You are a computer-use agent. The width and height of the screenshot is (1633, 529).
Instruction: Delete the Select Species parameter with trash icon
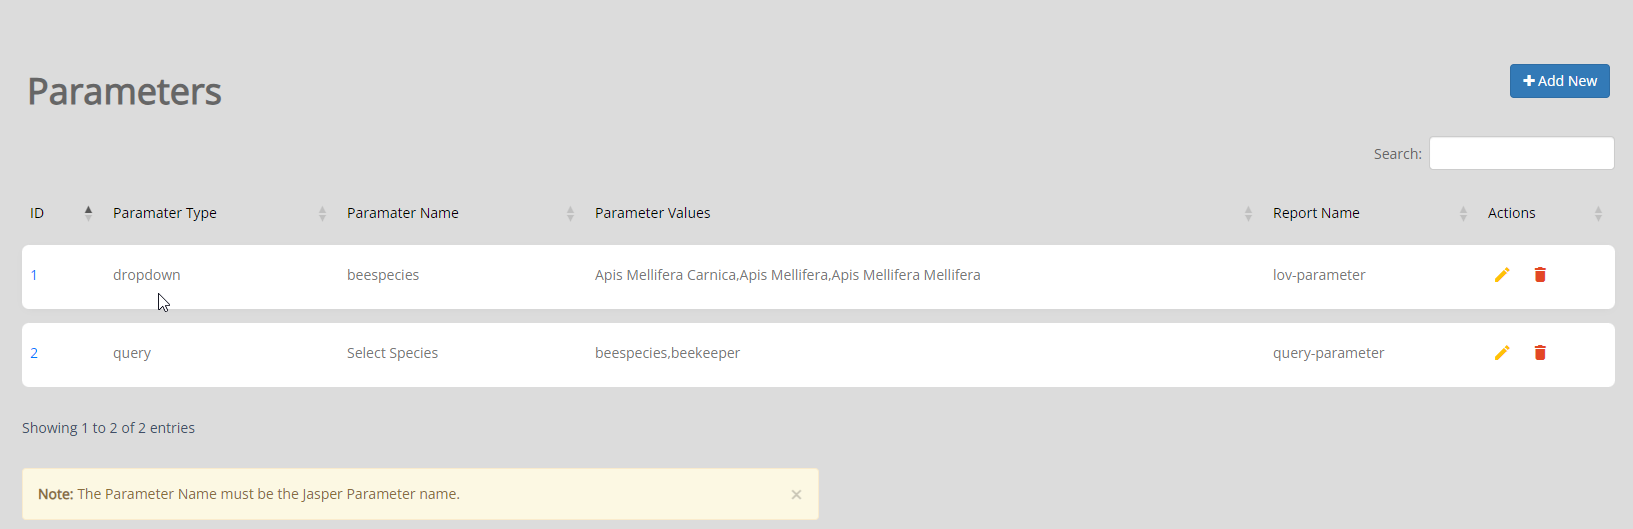pos(1540,353)
